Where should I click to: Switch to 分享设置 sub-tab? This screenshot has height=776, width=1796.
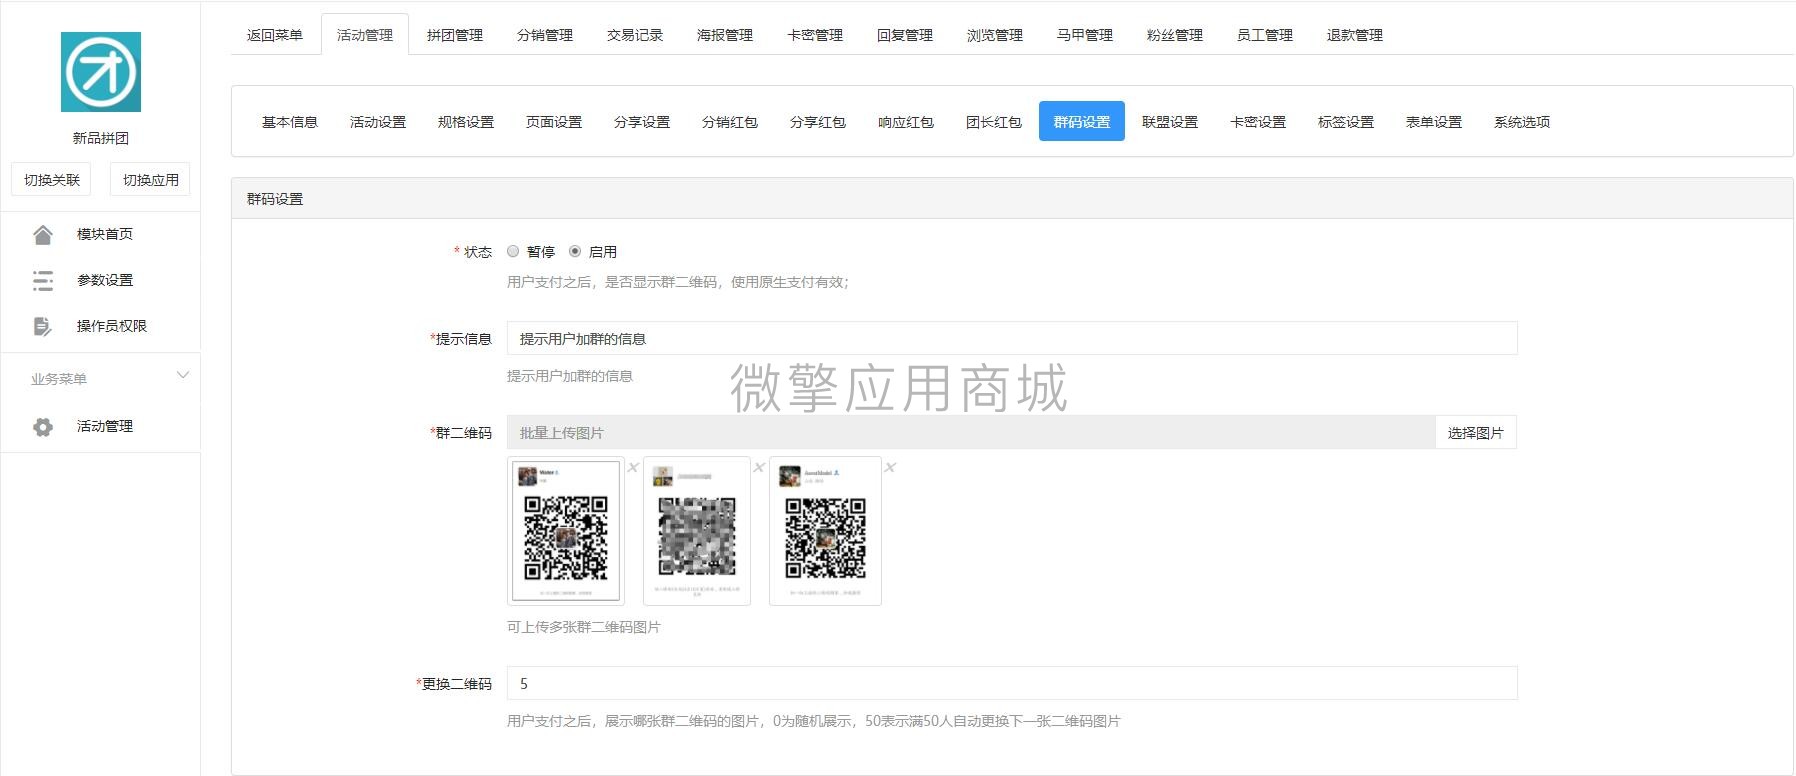pyautogui.click(x=642, y=122)
